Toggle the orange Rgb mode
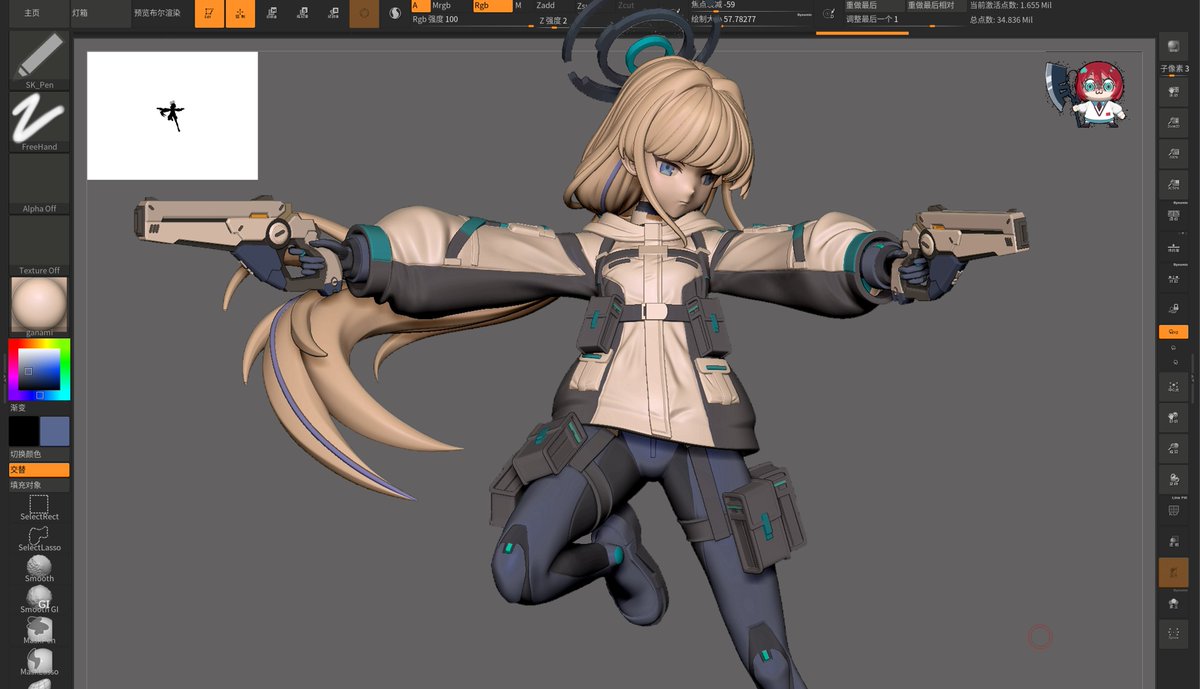Image resolution: width=1200 pixels, height=689 pixels. (x=492, y=6)
